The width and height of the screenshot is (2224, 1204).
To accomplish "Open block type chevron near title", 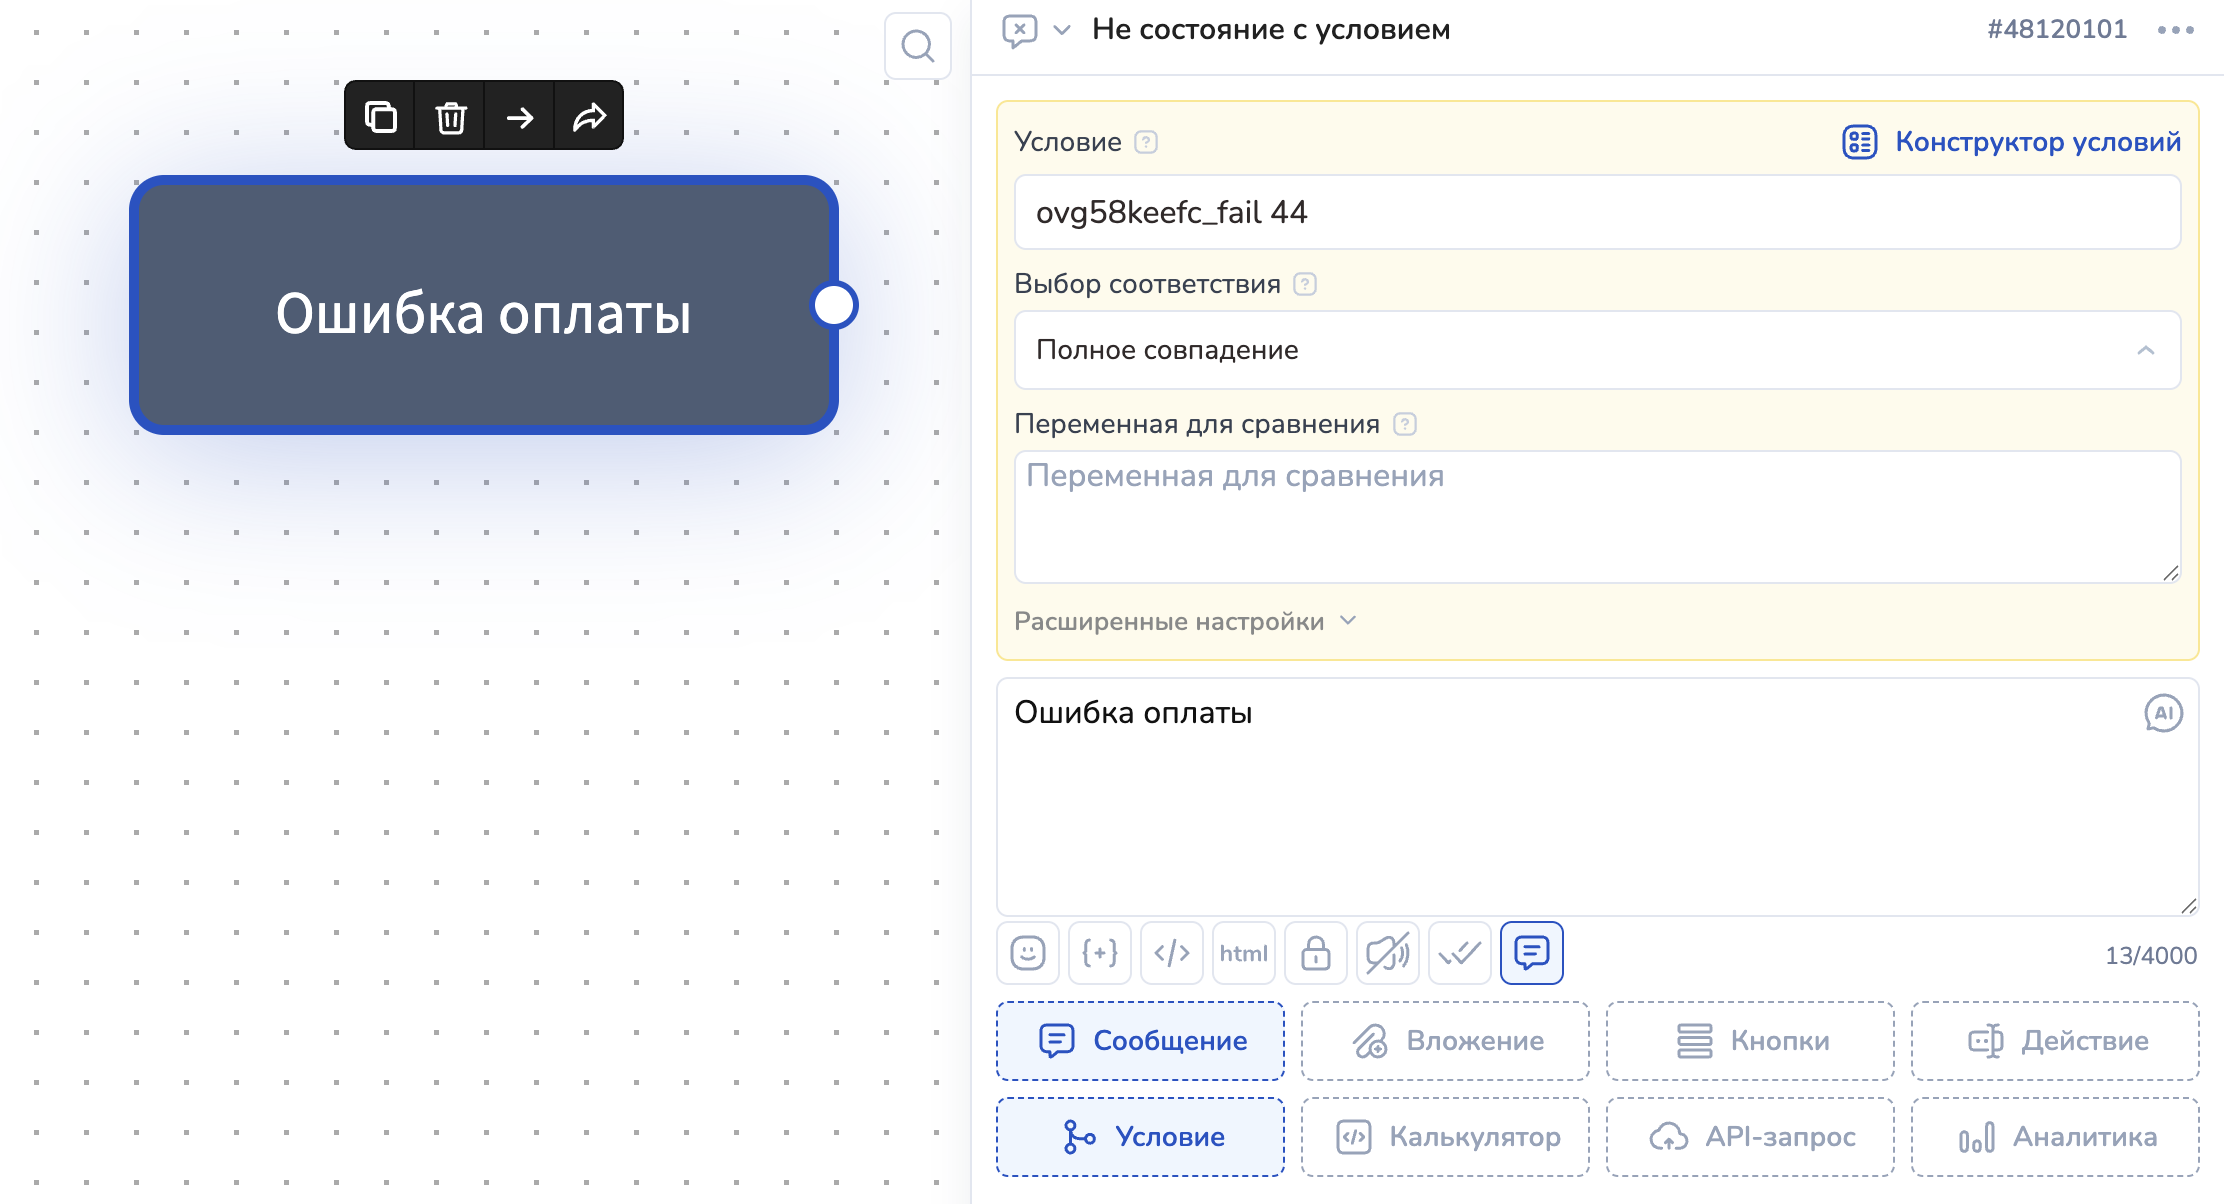I will coord(1062,30).
